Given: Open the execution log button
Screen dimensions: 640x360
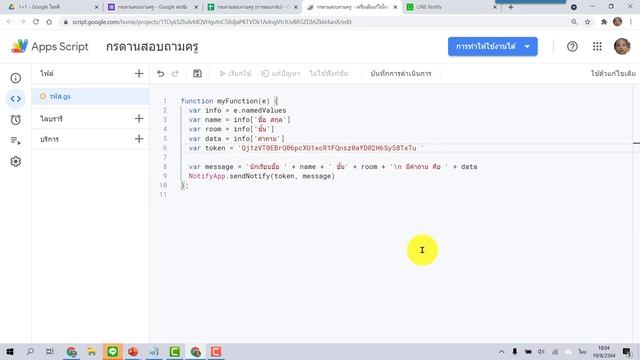Looking at the screenshot, I should click(400, 73).
